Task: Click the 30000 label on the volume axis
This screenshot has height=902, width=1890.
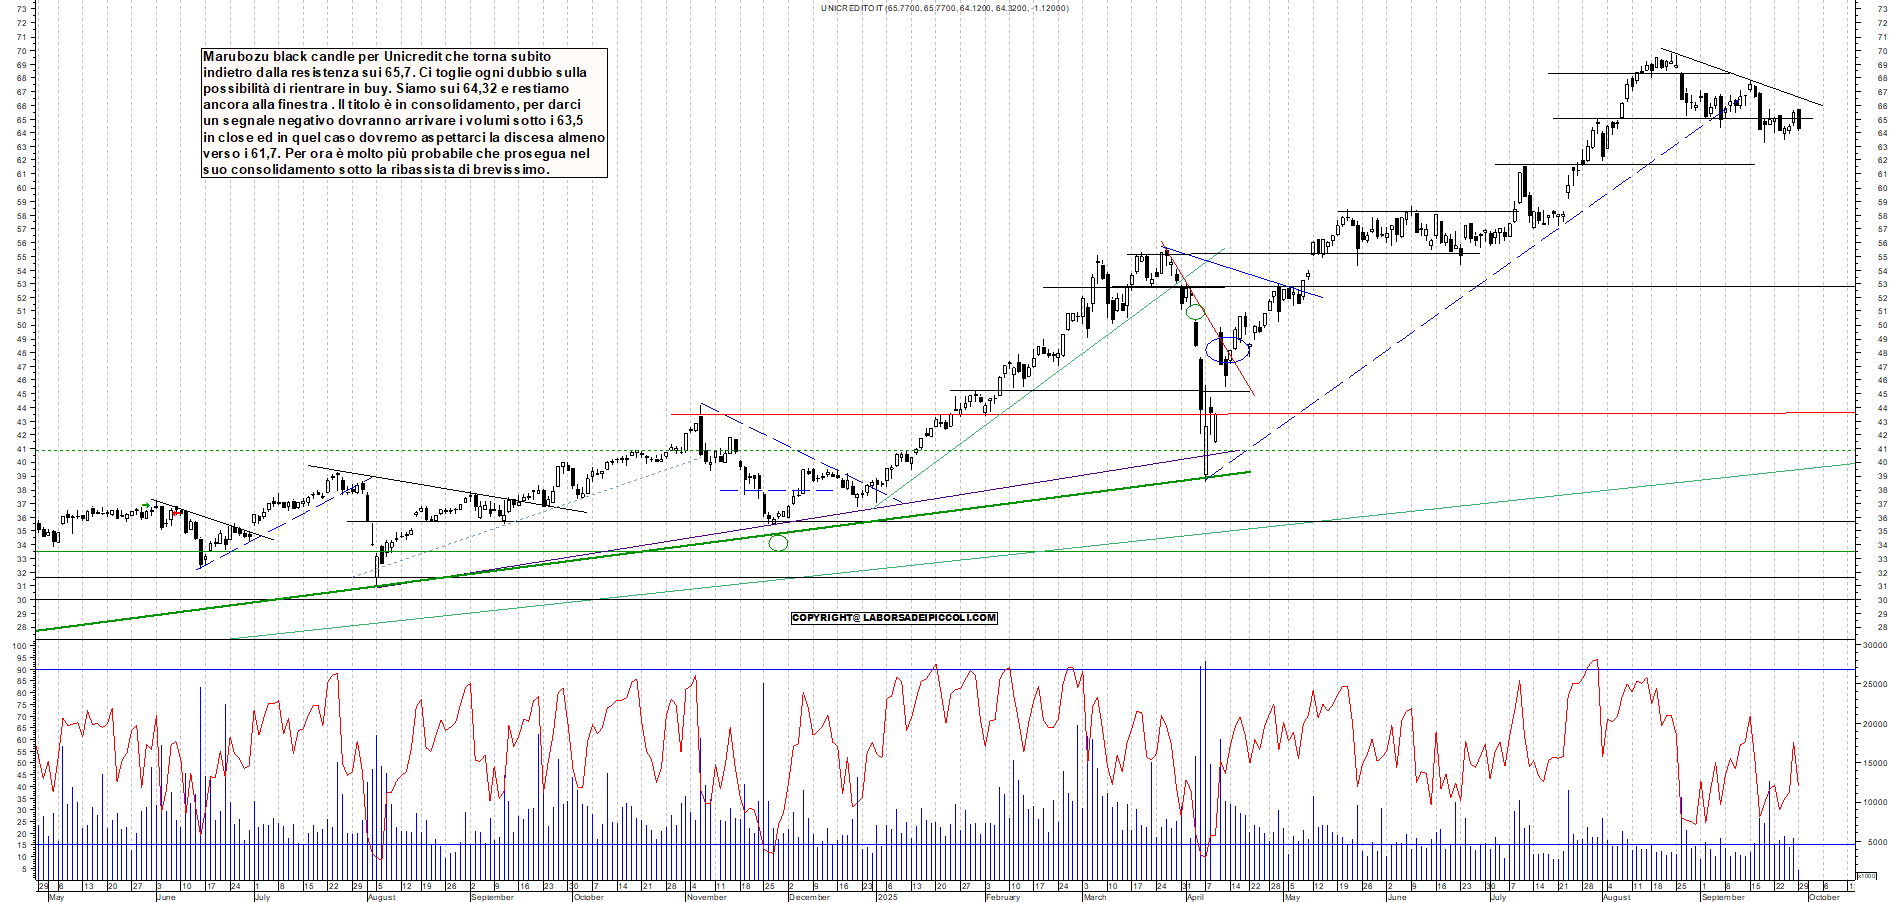Action: click(x=1874, y=646)
